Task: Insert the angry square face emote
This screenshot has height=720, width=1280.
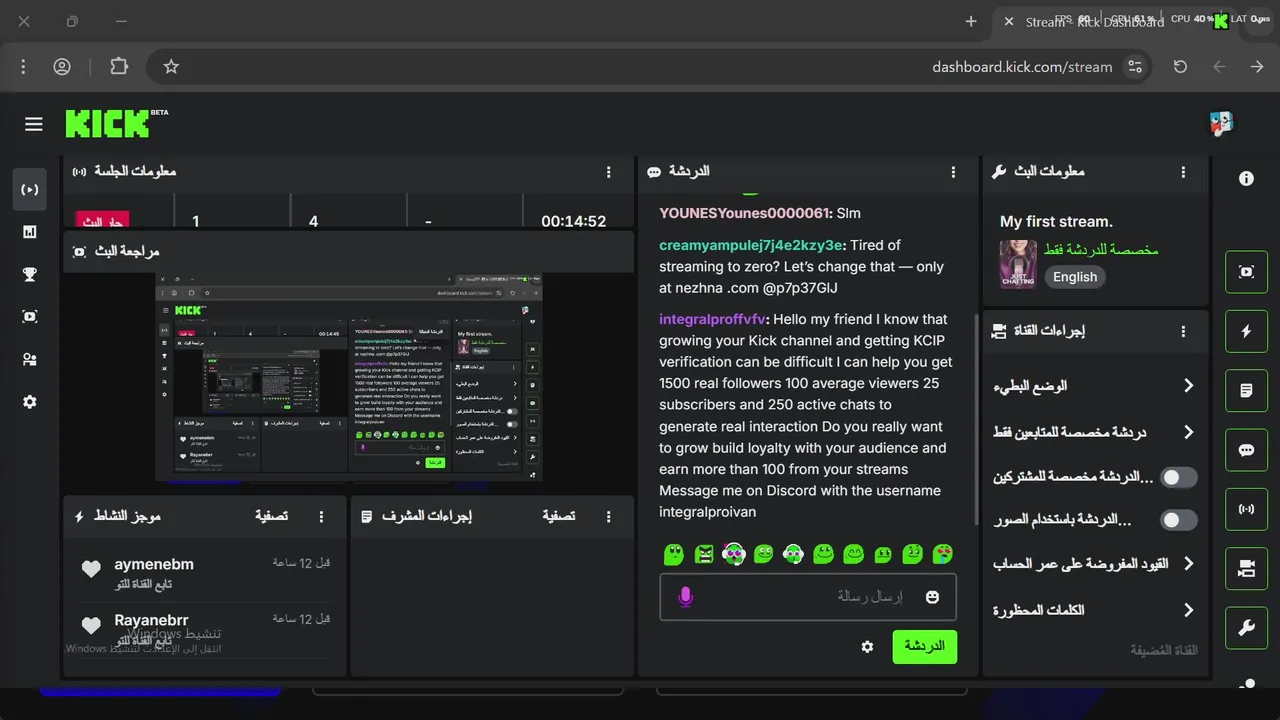Action: click(704, 553)
